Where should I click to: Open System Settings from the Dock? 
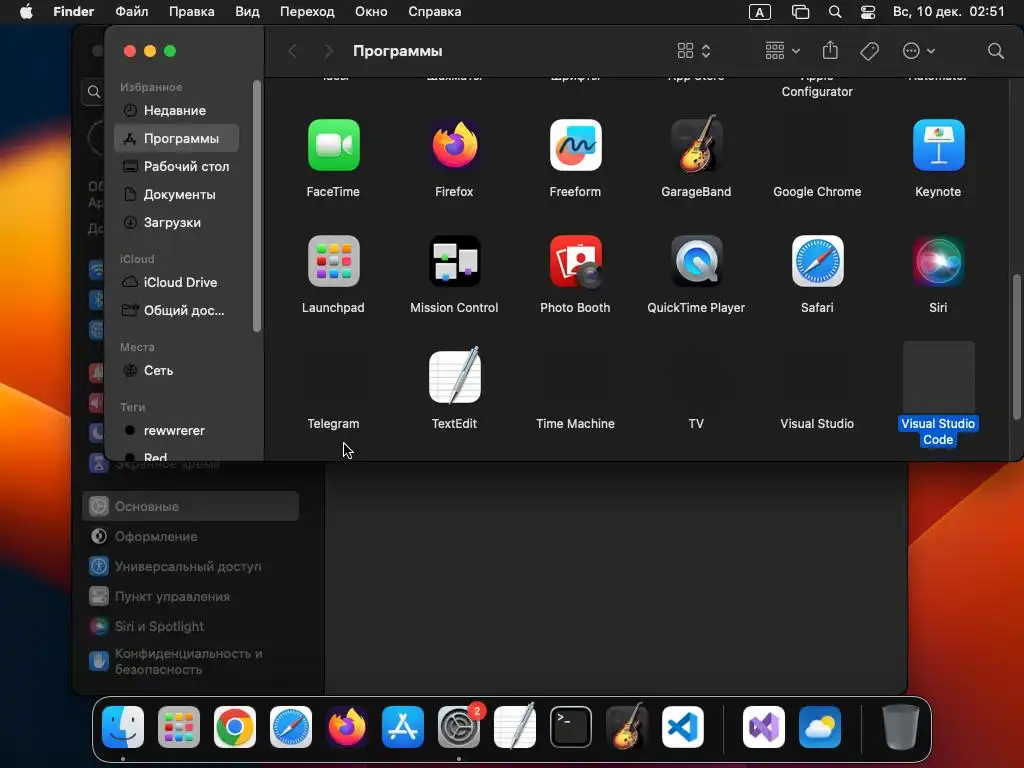458,727
